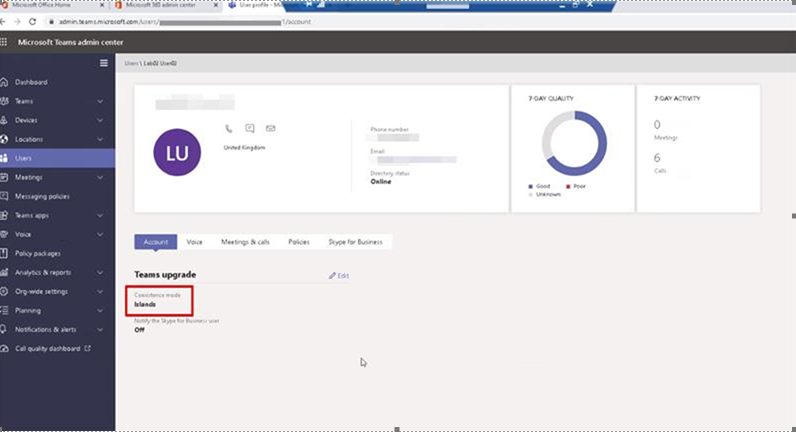Click the LU user avatar

point(177,152)
